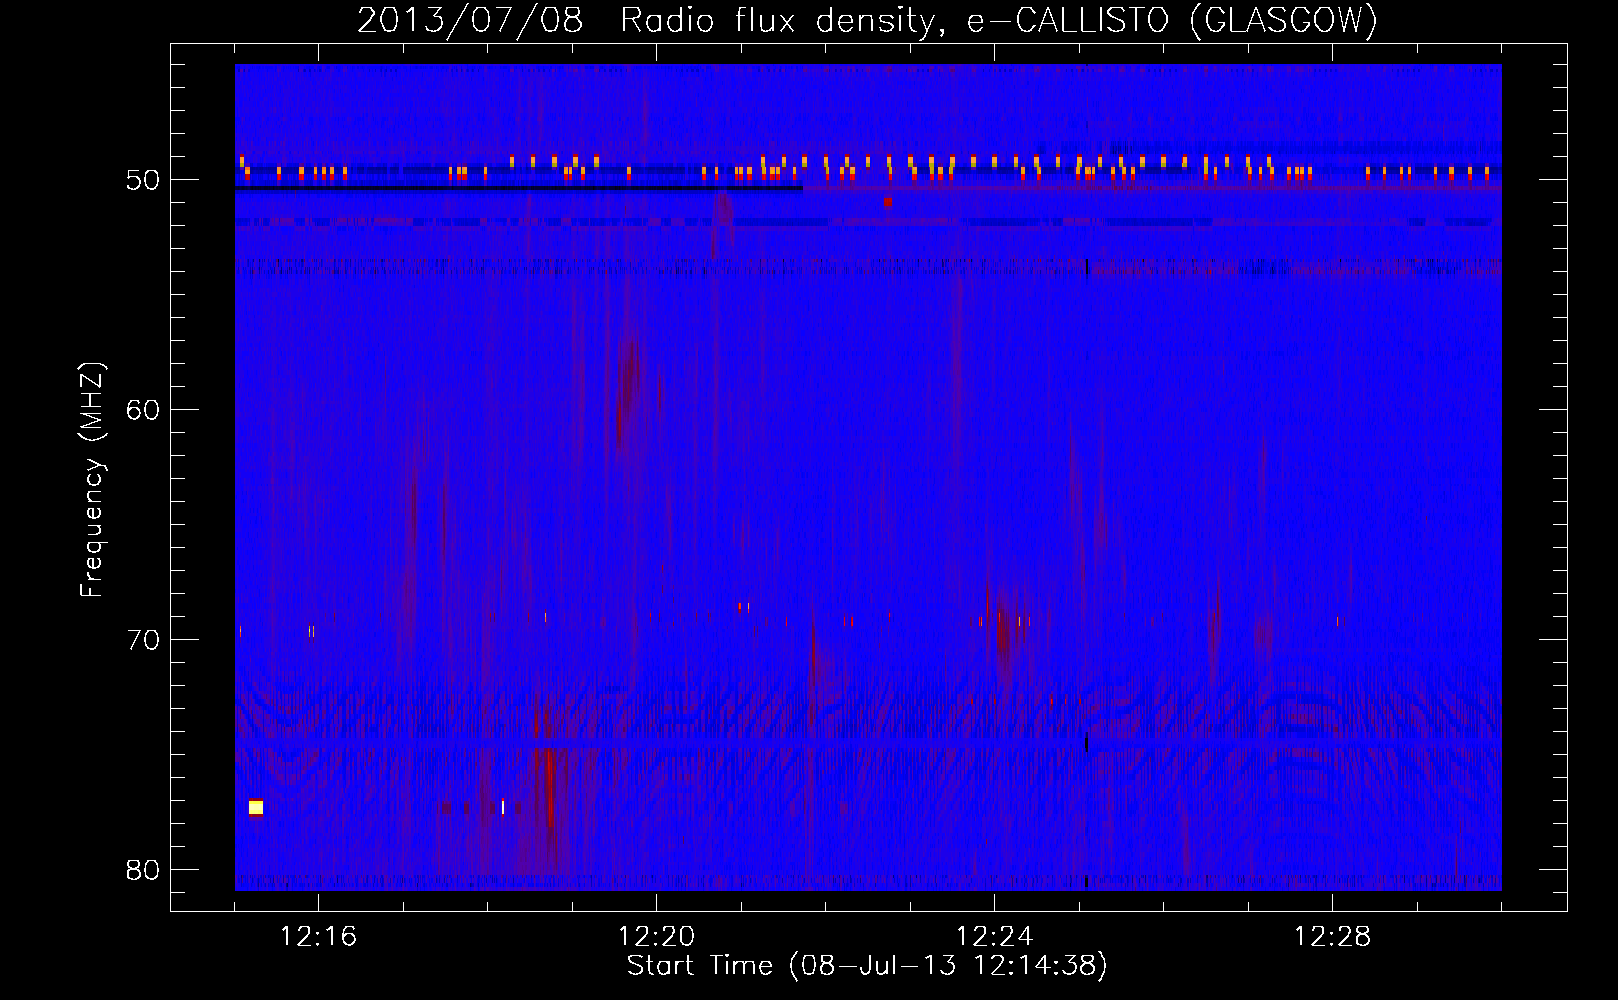Click the 70 frequency tick label
This screenshot has height=1000, width=1618.
pos(143,640)
